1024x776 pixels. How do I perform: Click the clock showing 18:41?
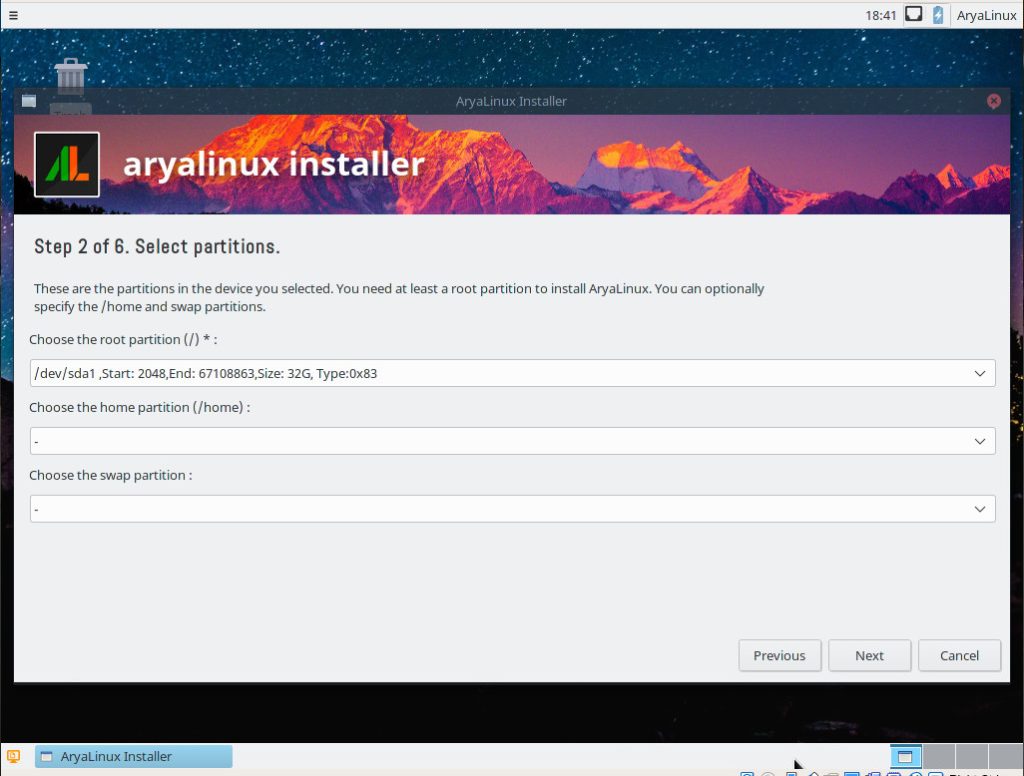pos(881,15)
